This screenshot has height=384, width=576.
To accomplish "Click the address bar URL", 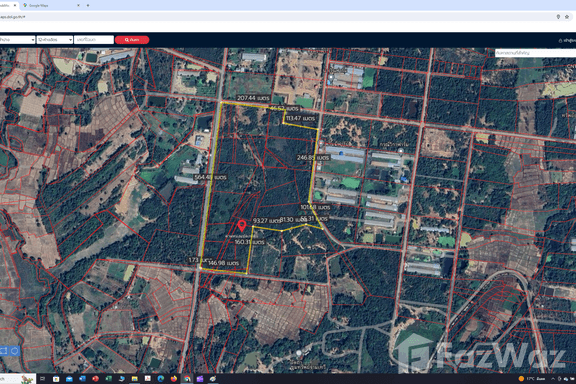I will point(12,17).
